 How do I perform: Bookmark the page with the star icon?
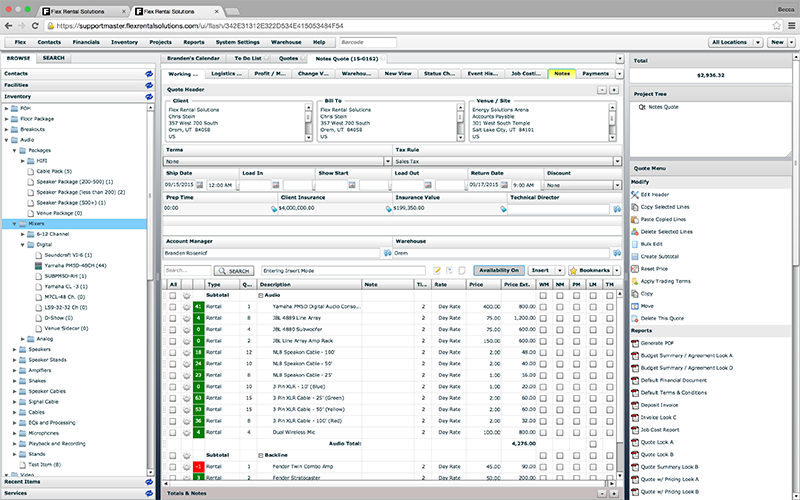point(776,26)
